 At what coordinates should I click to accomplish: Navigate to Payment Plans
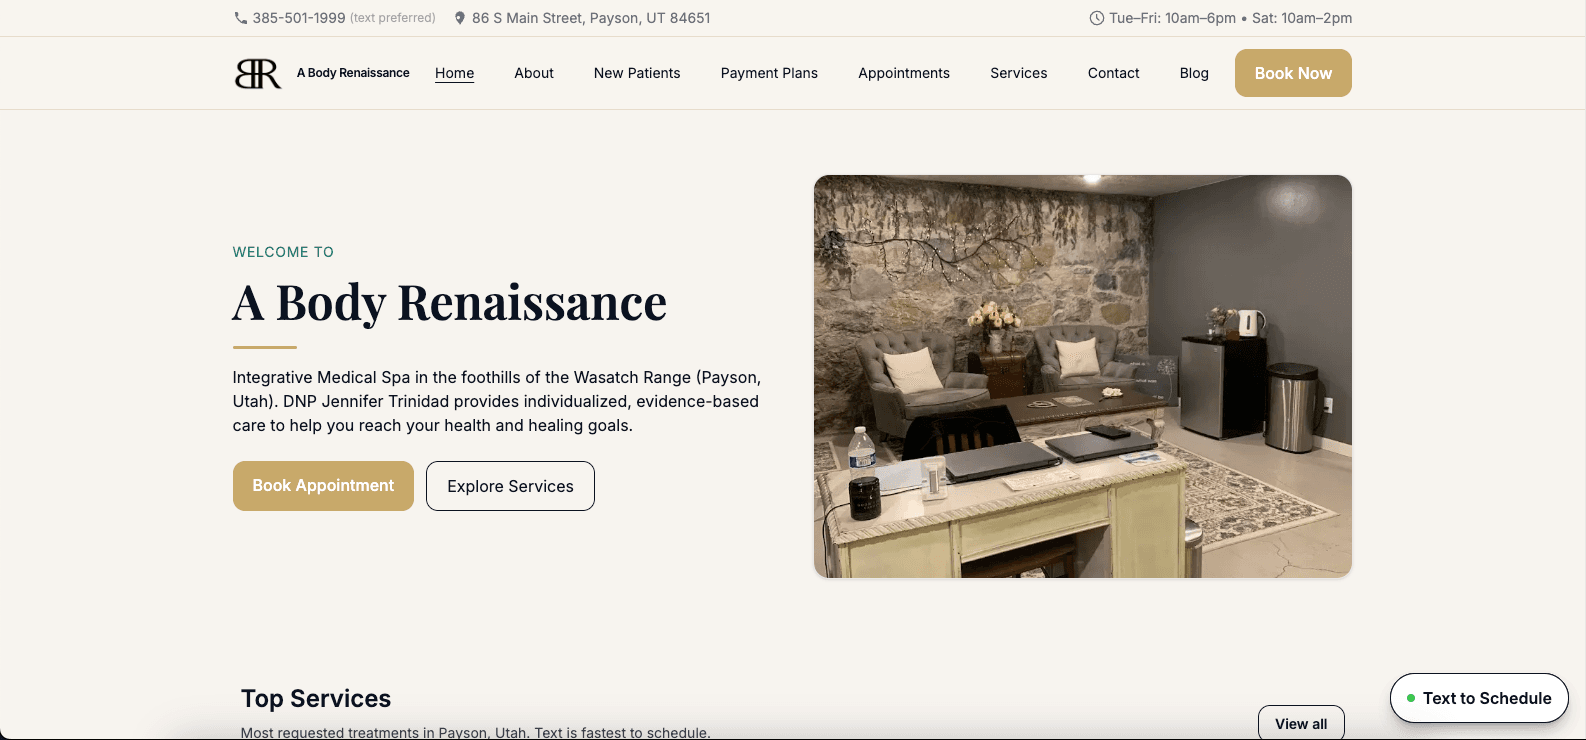tap(769, 73)
